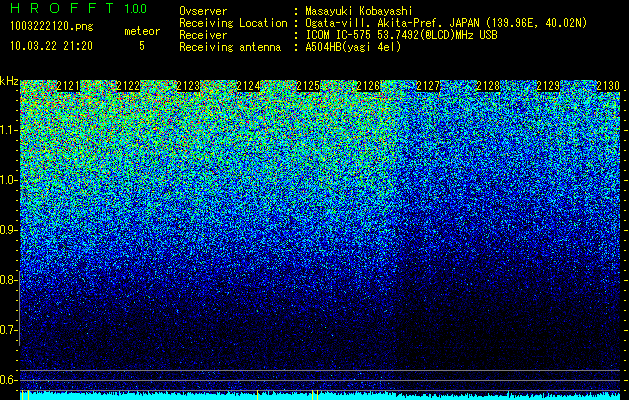Viewport: 629px width, 400px height.
Task: Click the 0.7 frequency axis label
Action: [x=8, y=330]
